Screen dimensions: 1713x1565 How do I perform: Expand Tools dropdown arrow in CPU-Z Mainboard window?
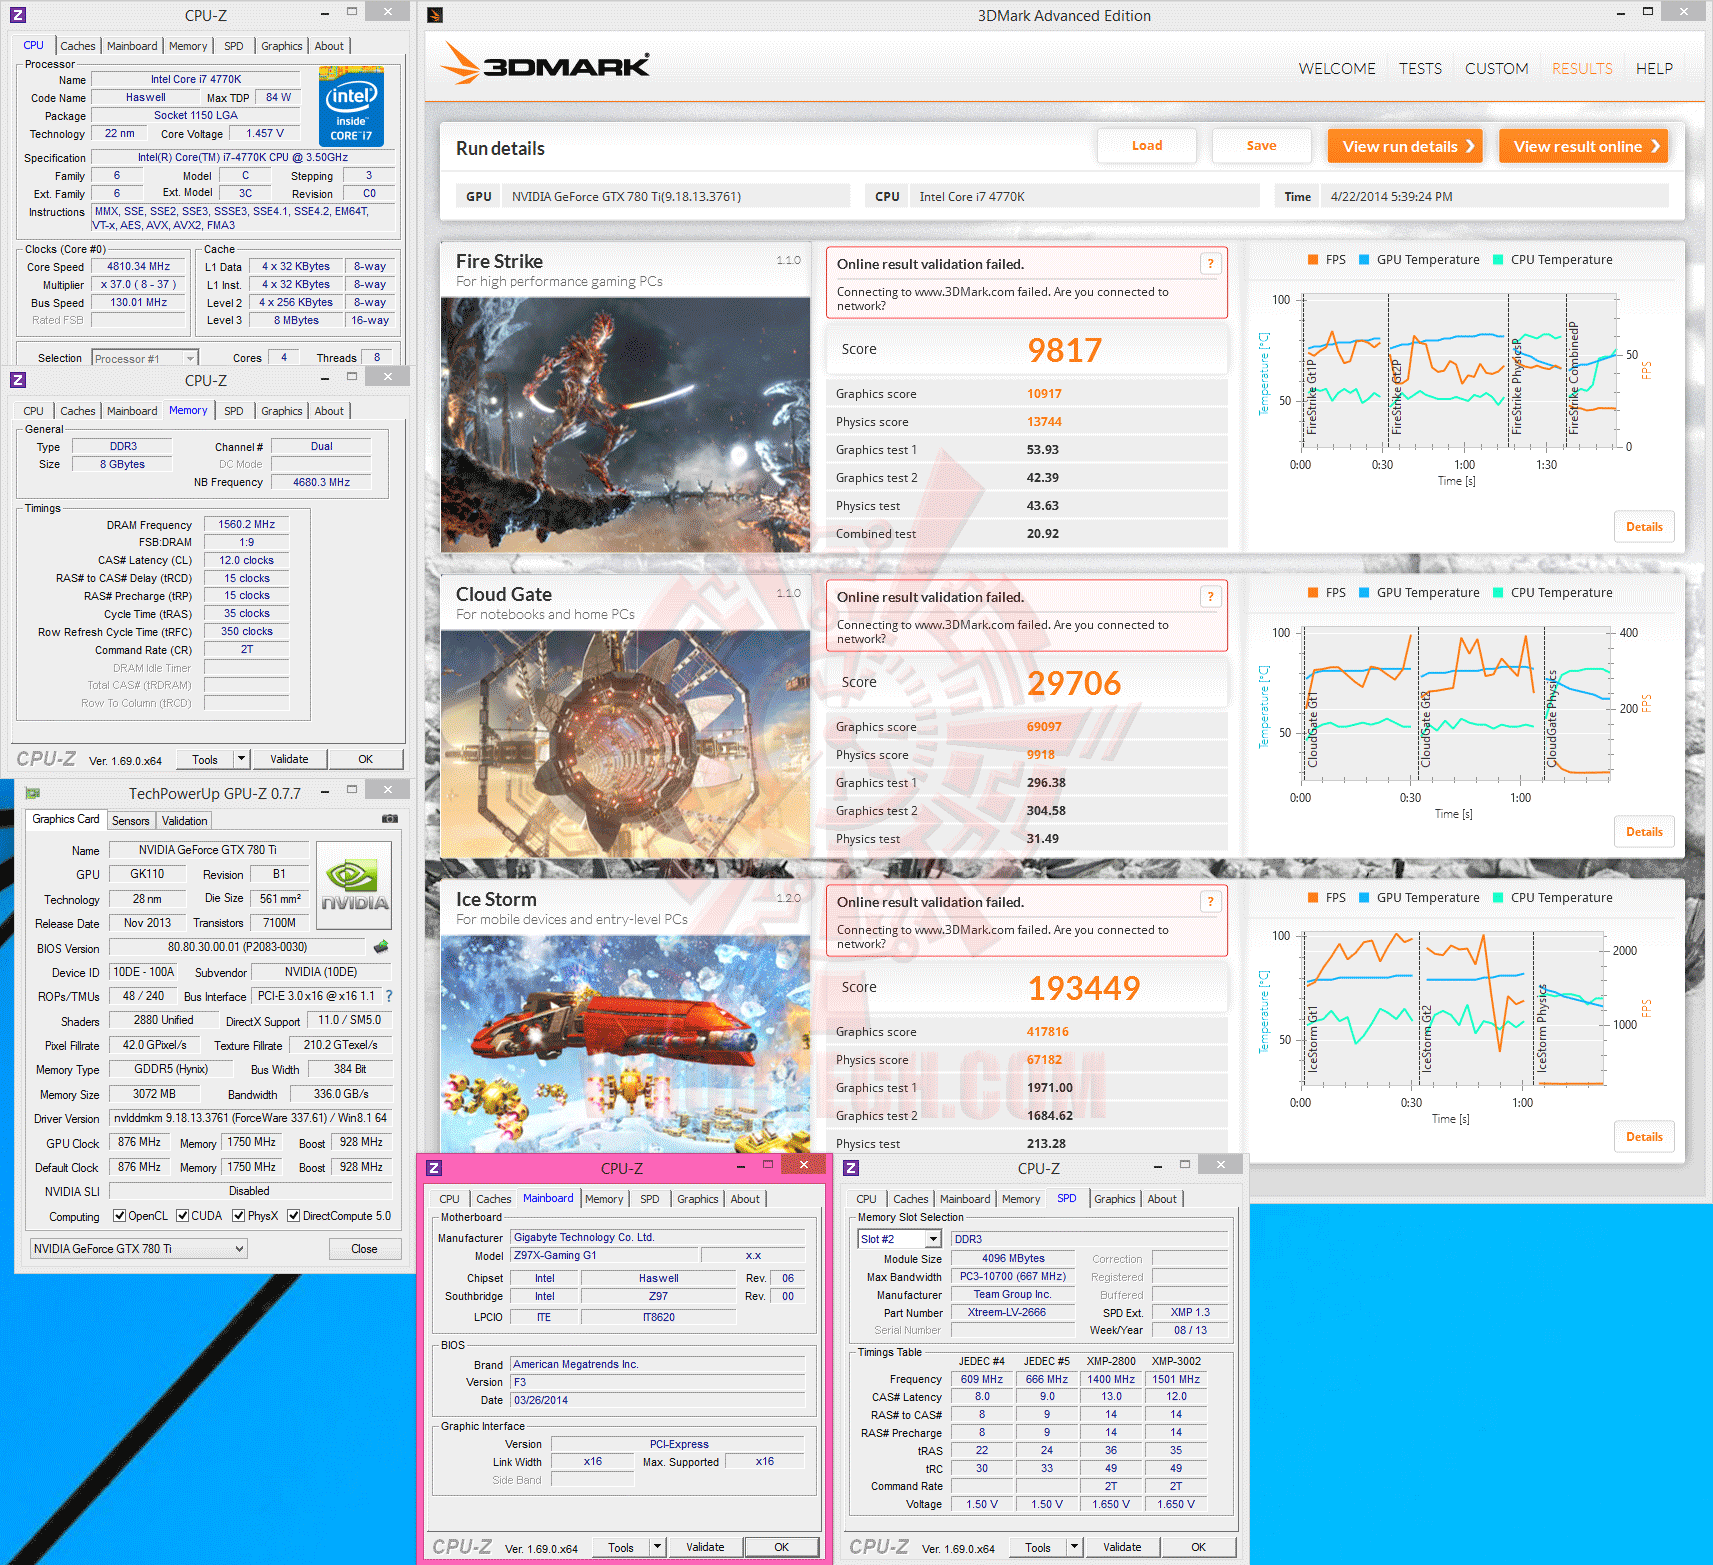click(658, 1547)
